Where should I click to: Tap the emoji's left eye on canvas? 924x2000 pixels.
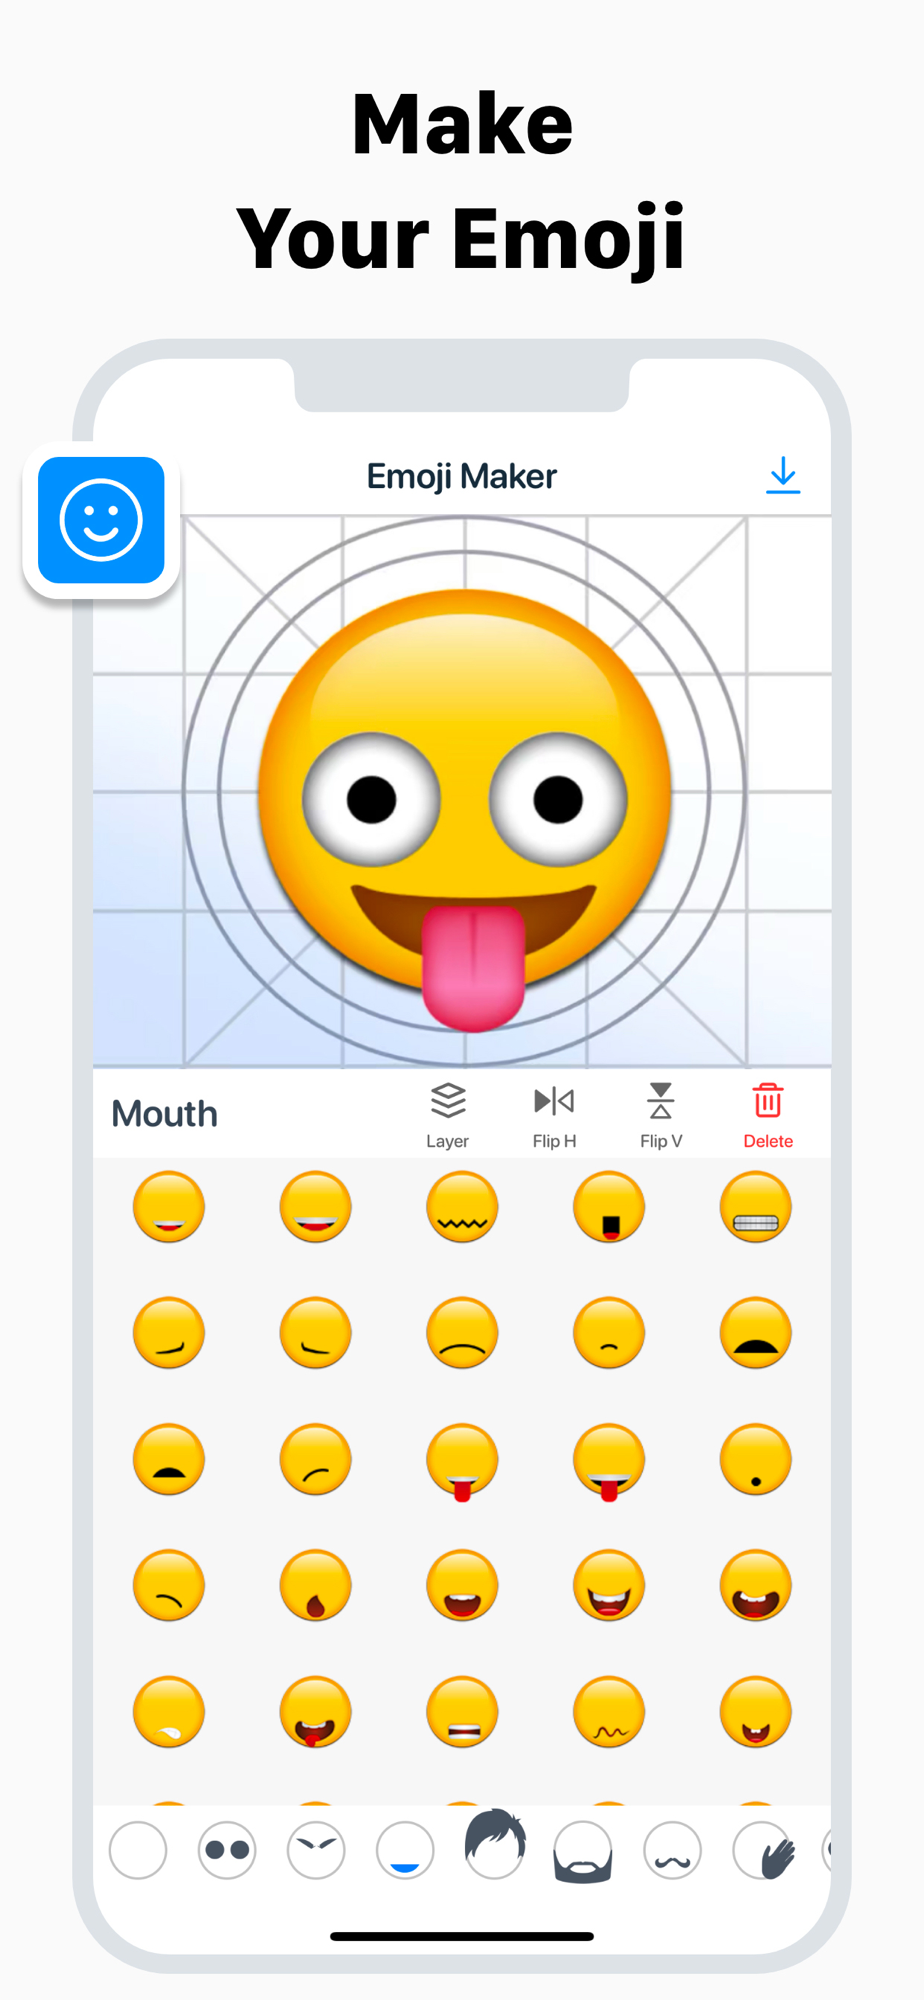371,800
